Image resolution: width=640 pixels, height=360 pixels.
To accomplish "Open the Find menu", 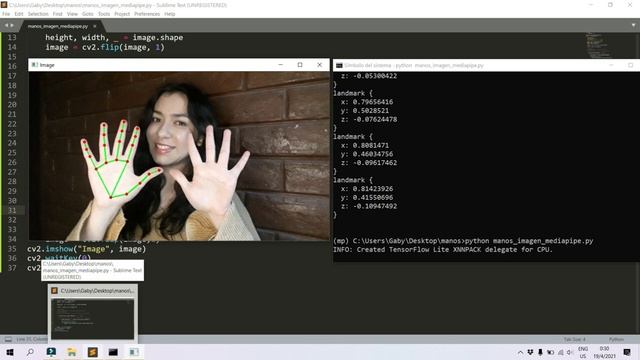I will (58, 14).
